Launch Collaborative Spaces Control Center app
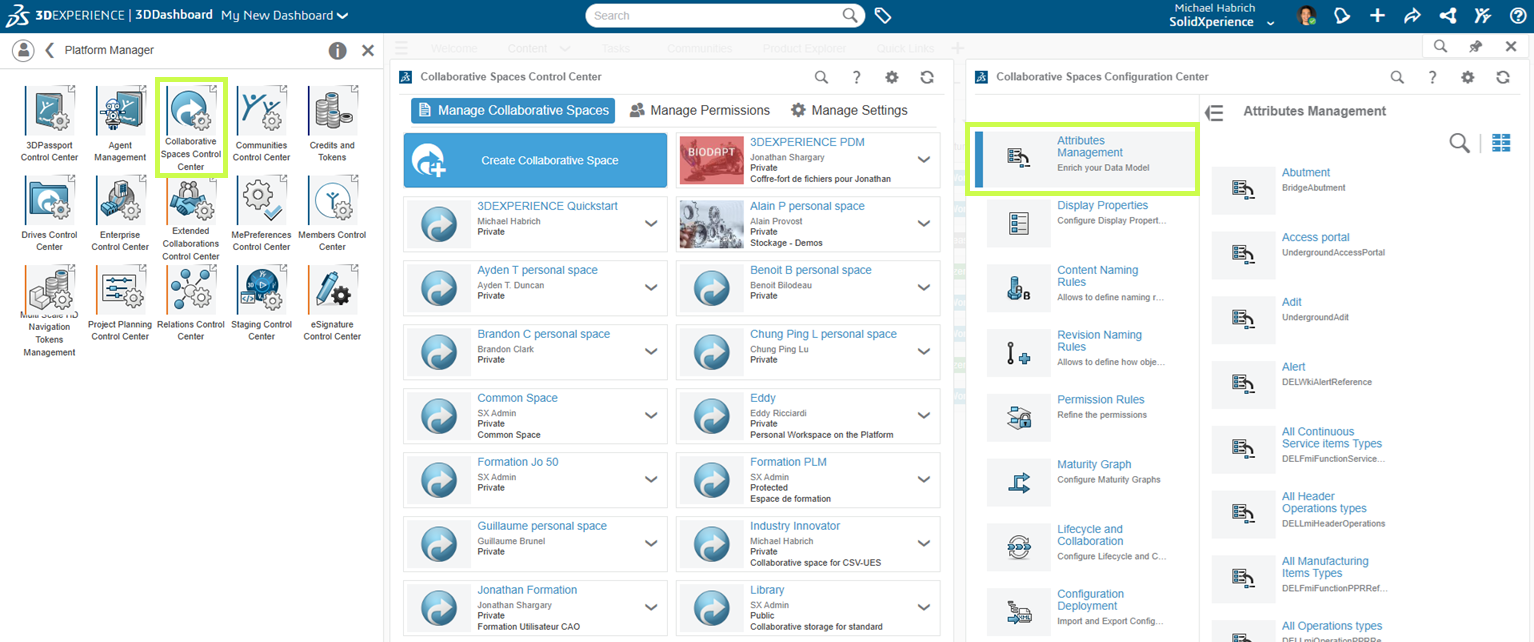The height and width of the screenshot is (642, 1534). coord(191,129)
